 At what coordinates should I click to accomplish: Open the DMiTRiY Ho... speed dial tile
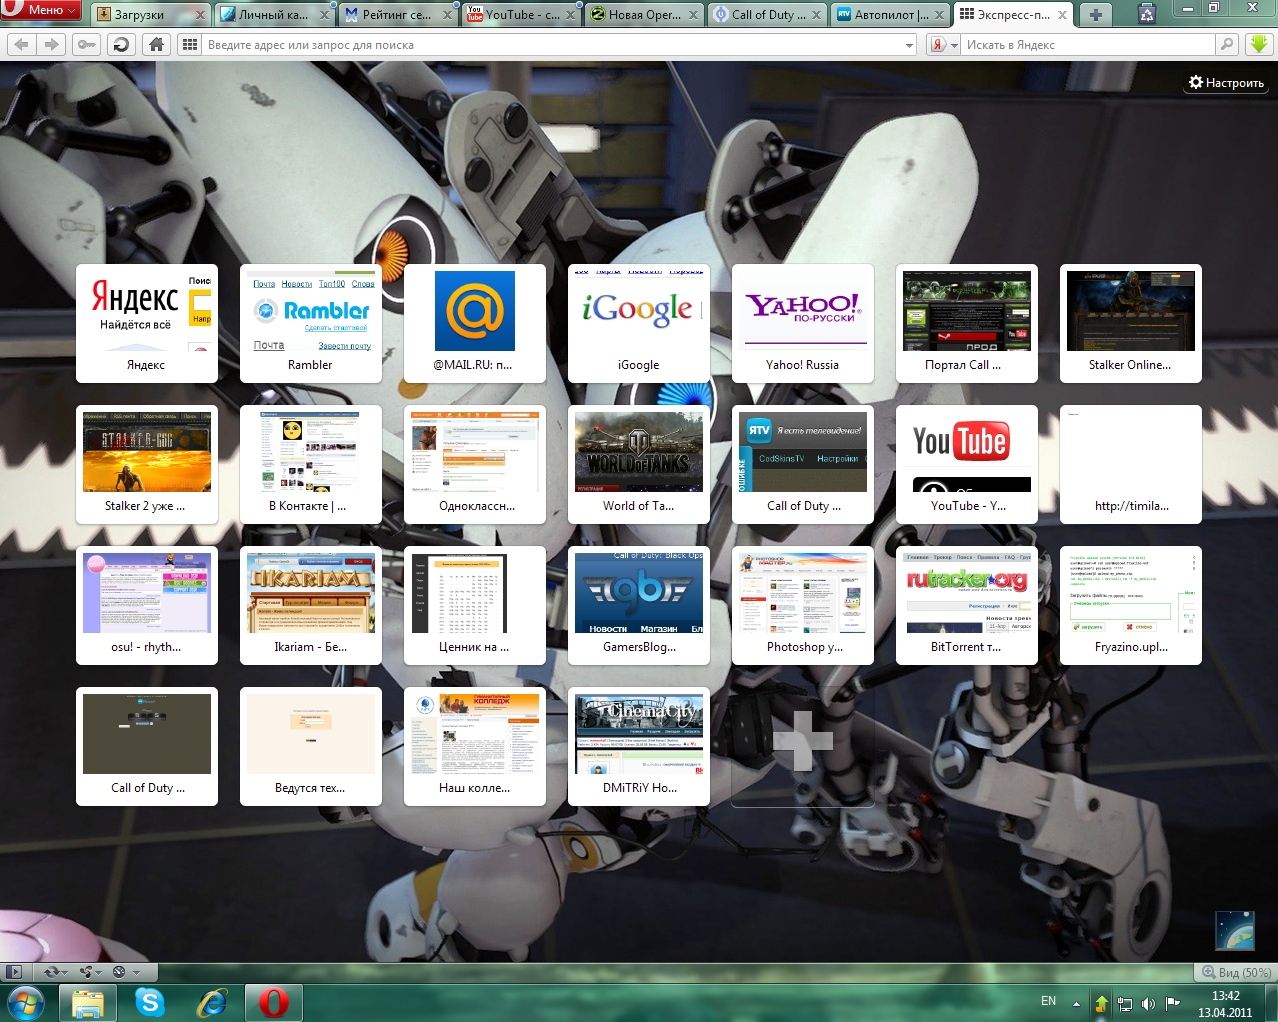(x=639, y=746)
